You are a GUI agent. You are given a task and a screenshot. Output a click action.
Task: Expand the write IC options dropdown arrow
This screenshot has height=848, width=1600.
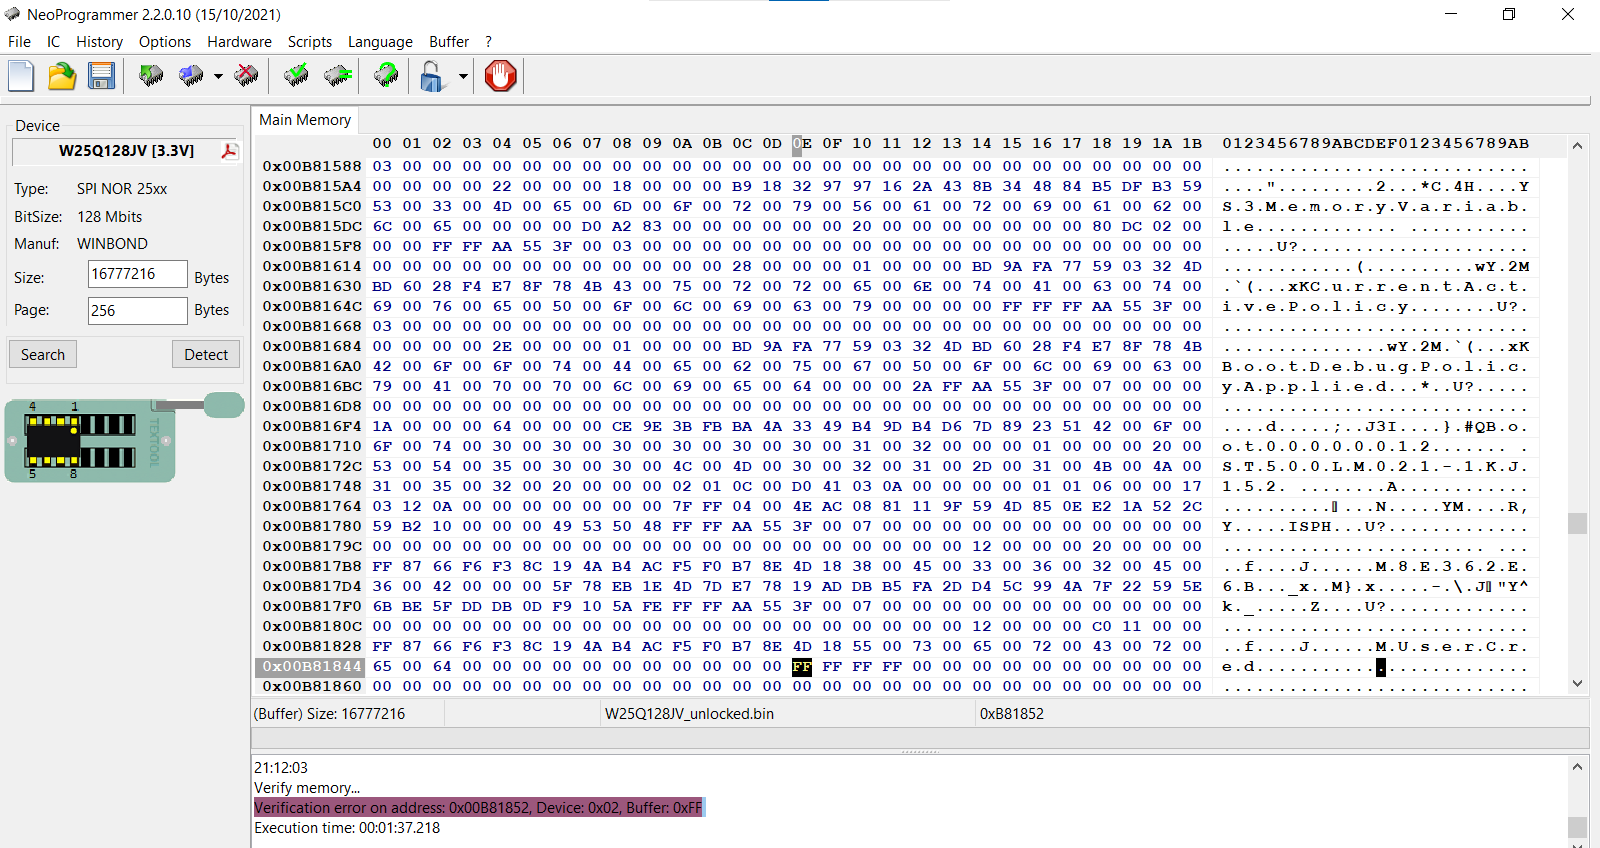pyautogui.click(x=218, y=76)
